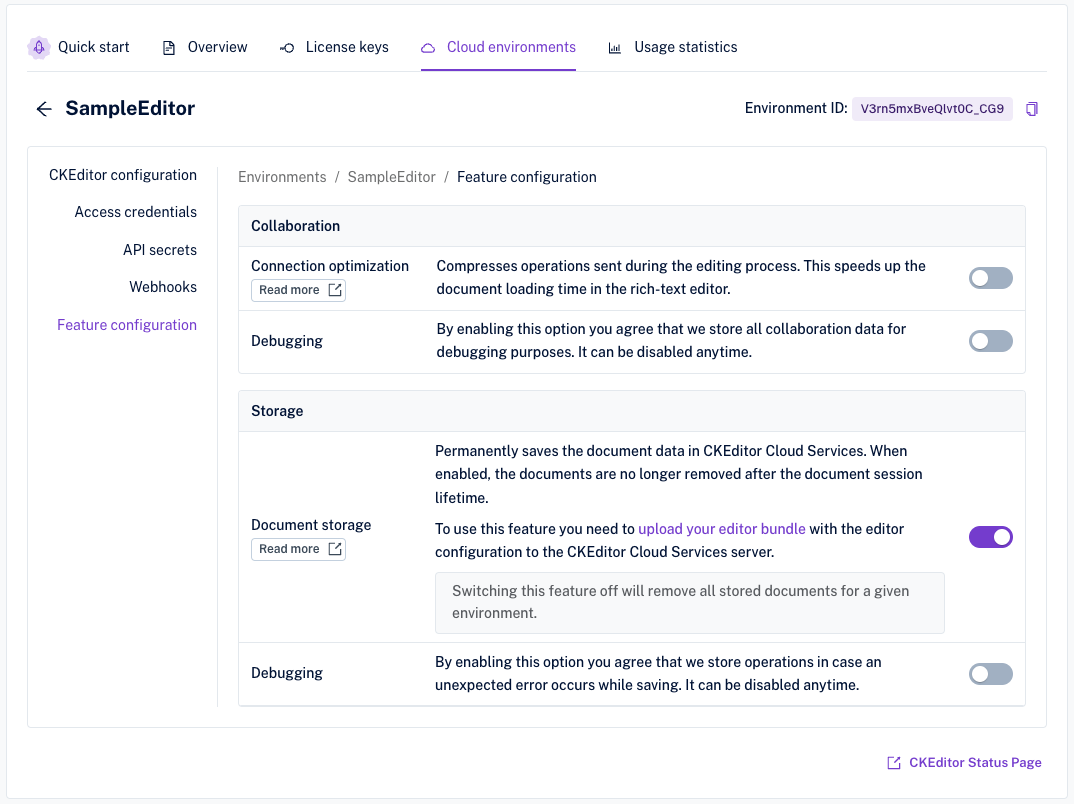Select API secrets in the sidebar
The height and width of the screenshot is (804, 1074).
[x=160, y=250]
